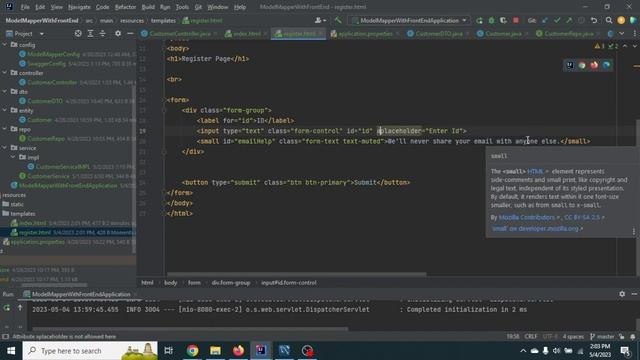Viewport: 640px width, 360px height.
Task: Open the File menu
Action: 25,7
